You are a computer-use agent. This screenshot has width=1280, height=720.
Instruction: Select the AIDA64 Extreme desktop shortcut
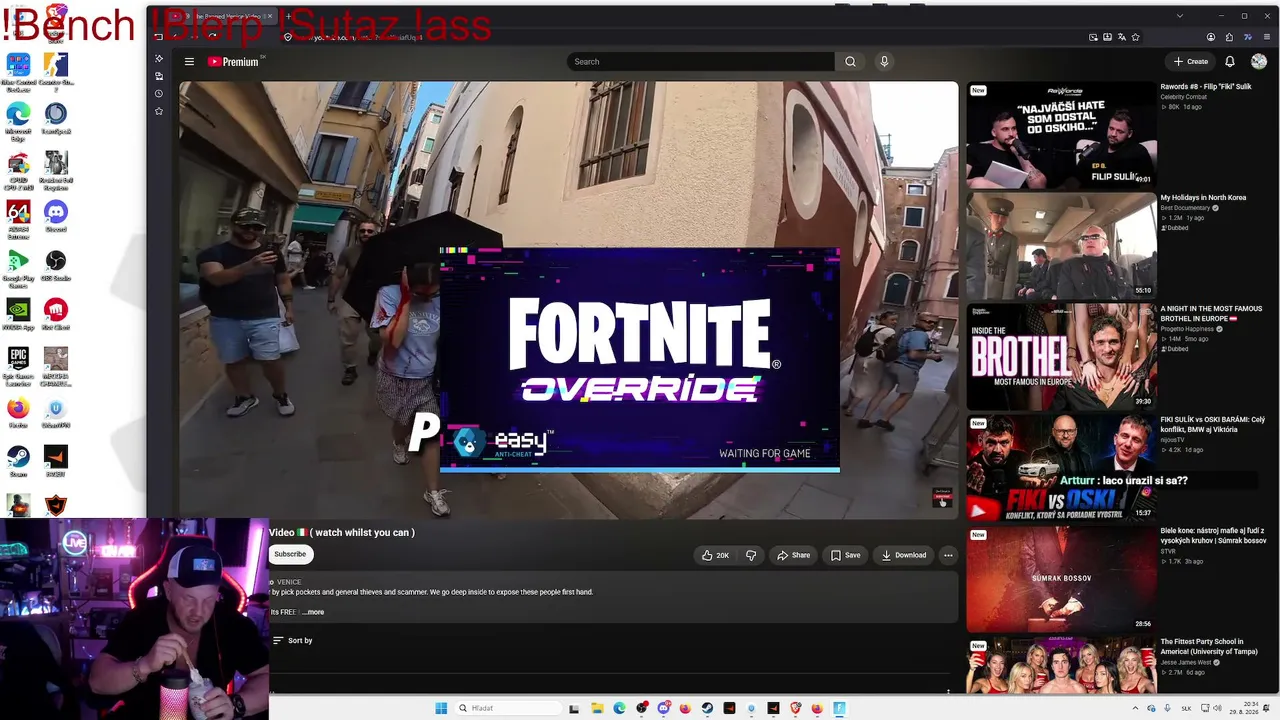18,220
